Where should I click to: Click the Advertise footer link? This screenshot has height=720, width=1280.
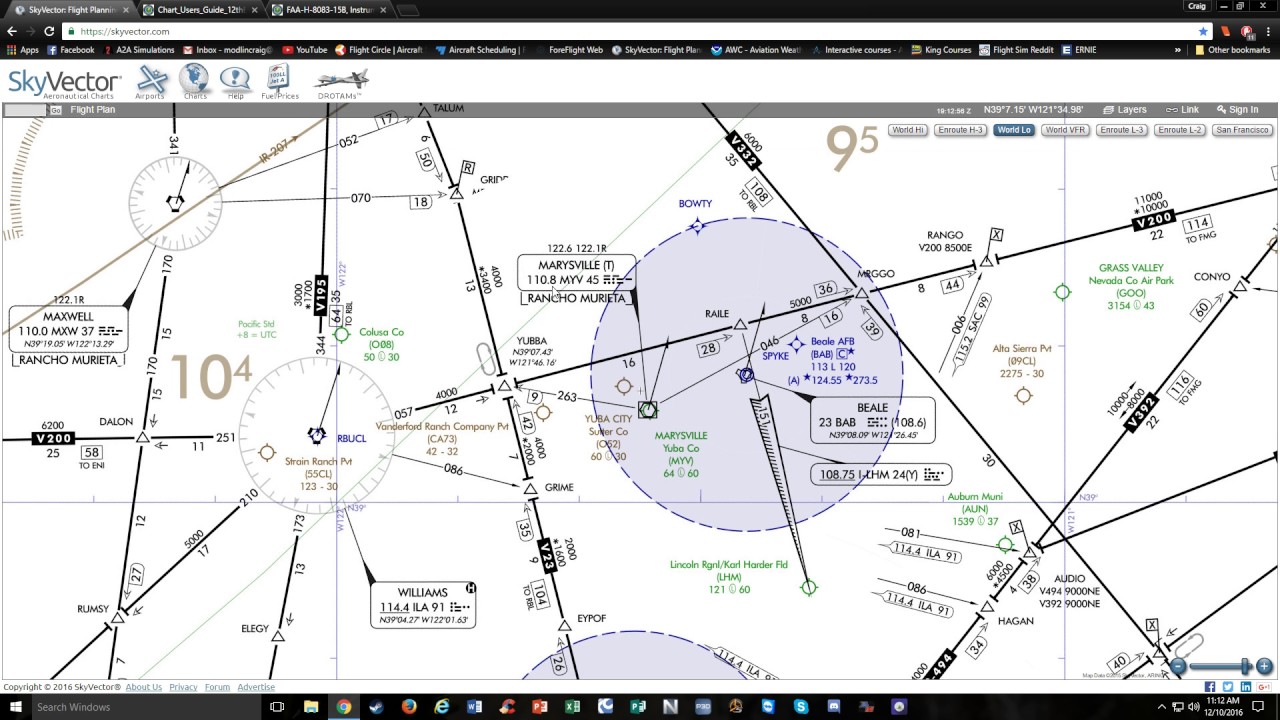pyautogui.click(x=256, y=687)
